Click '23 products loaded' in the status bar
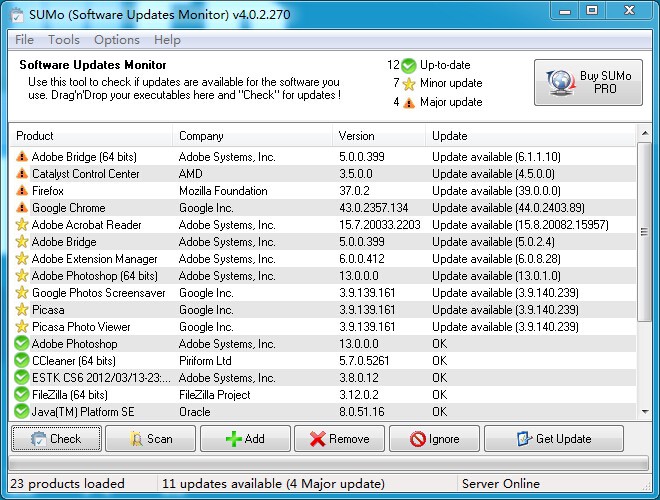Image resolution: width=660 pixels, height=500 pixels. (x=67, y=484)
